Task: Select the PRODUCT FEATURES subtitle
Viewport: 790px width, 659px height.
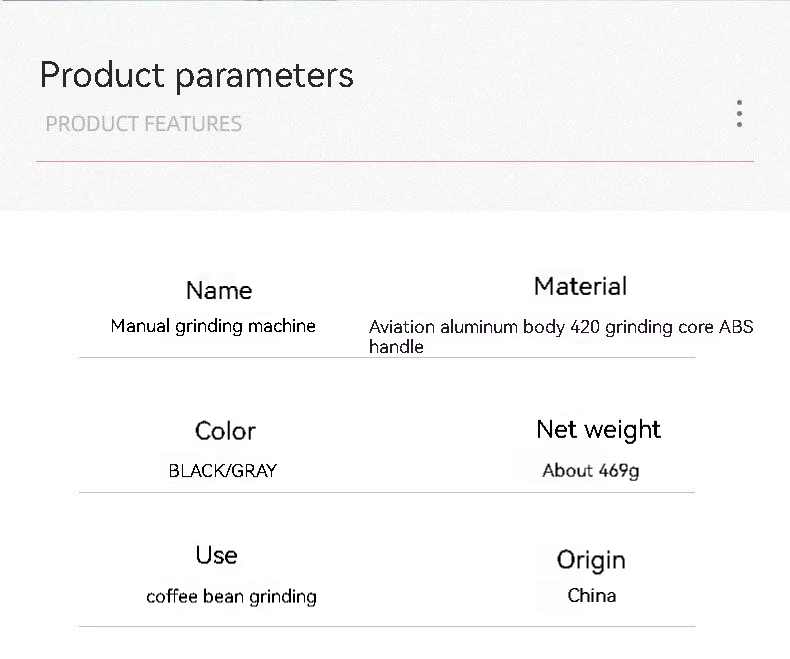Action: 144,124
